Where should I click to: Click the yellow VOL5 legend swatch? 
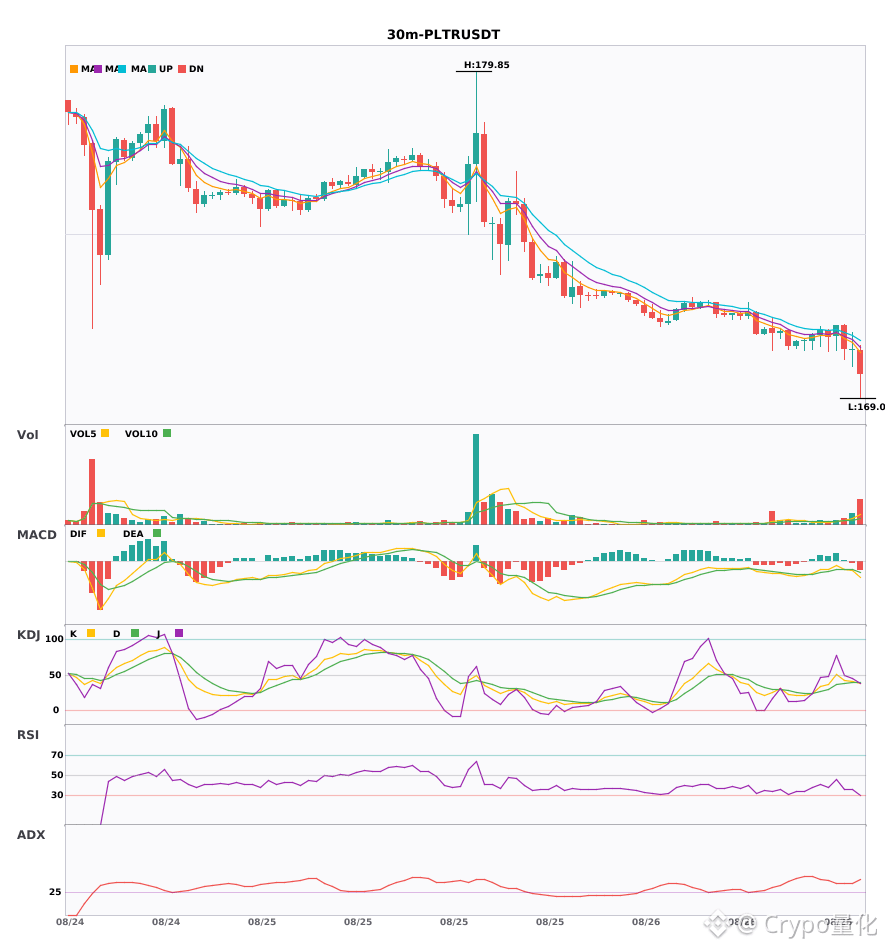coord(105,433)
